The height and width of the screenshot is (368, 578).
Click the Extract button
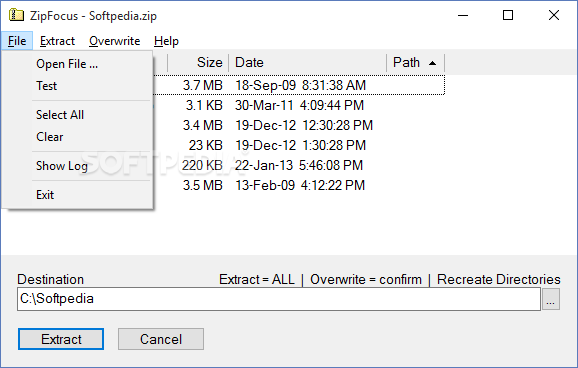tap(61, 339)
